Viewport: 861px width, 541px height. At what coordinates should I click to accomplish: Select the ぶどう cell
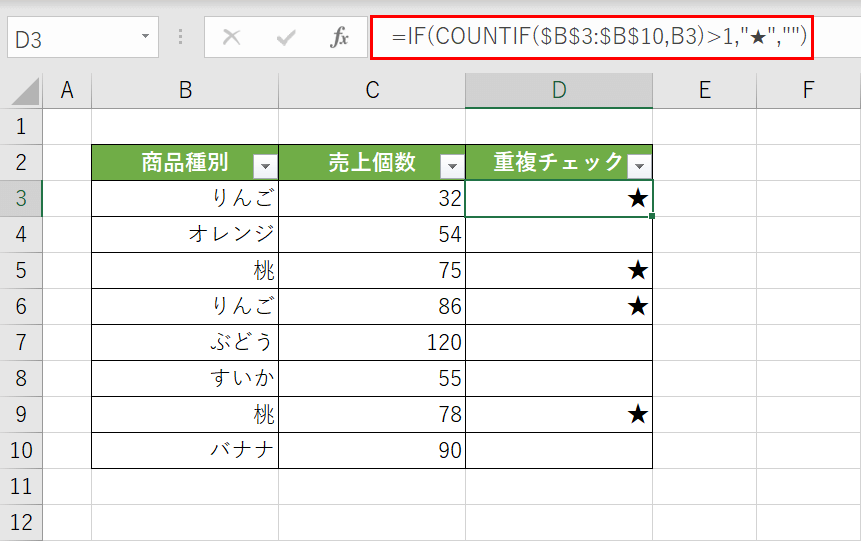[185, 342]
